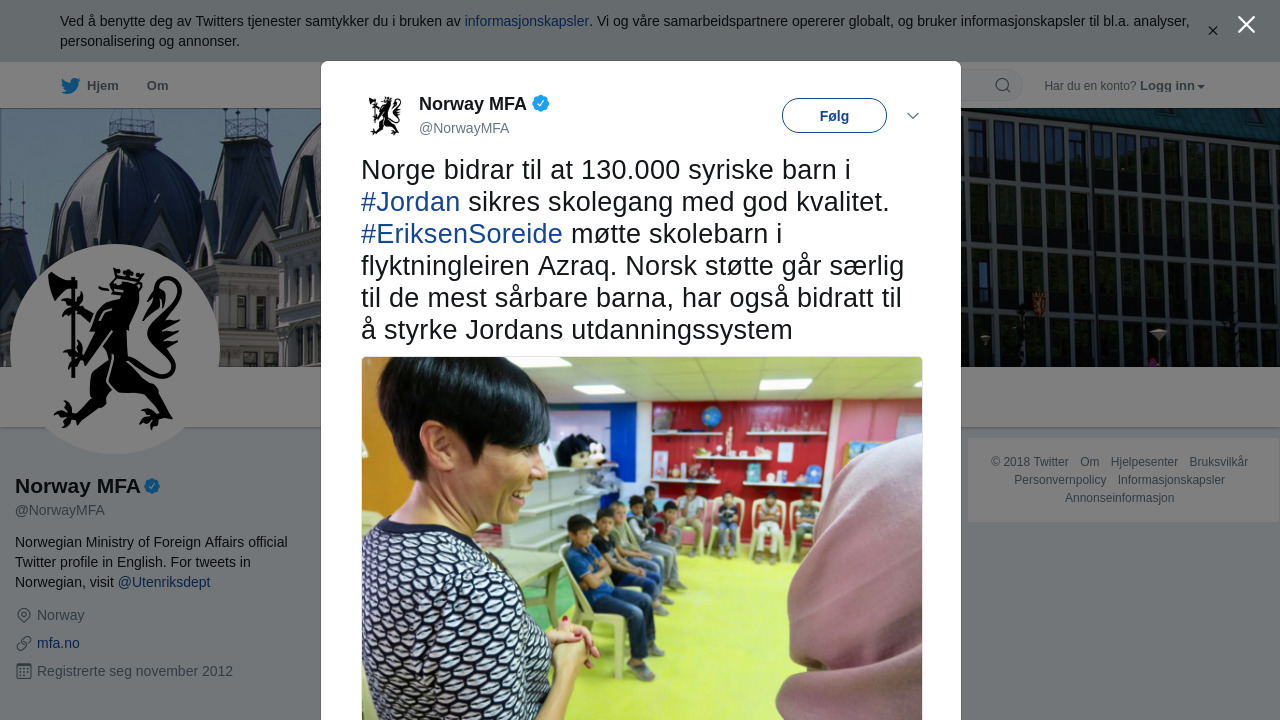This screenshot has height=720, width=1280.
Task: Follow Norway MFA with the Følg button
Action: click(x=834, y=116)
